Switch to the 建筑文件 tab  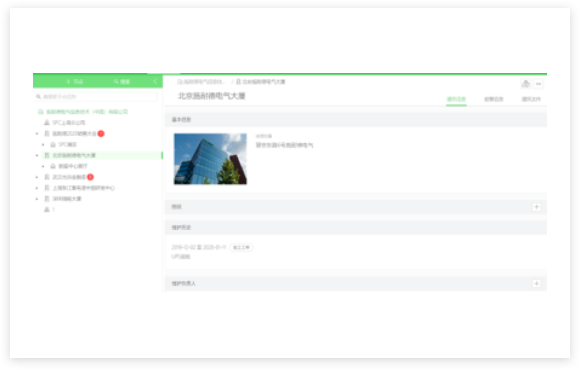point(531,99)
